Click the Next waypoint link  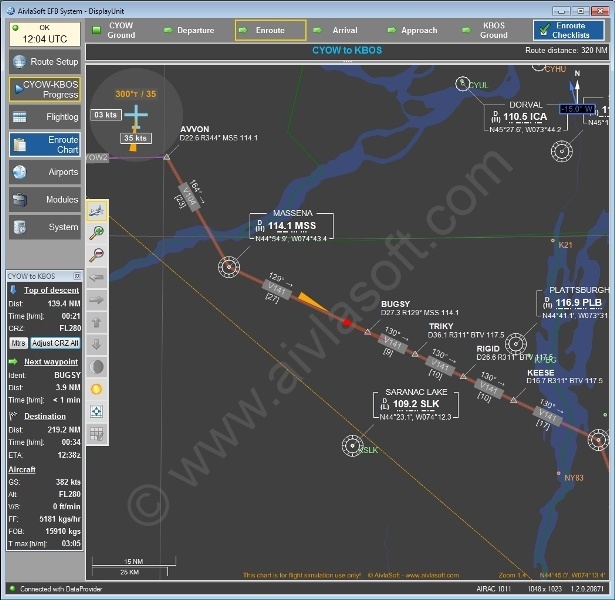point(51,362)
